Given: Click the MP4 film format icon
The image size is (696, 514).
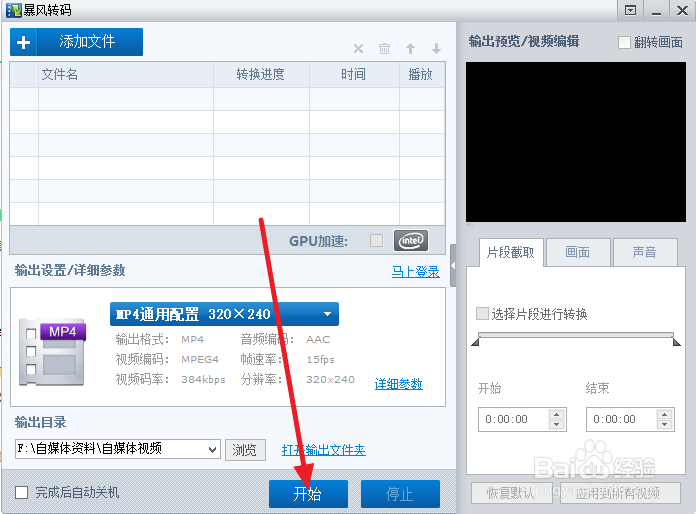Looking at the screenshot, I should pos(52,352).
